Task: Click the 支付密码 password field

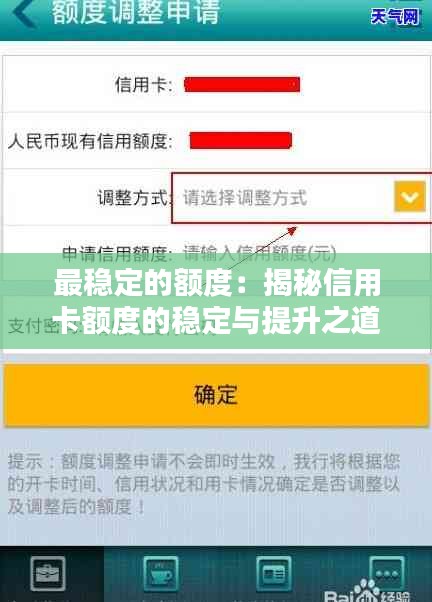Action: point(216,326)
